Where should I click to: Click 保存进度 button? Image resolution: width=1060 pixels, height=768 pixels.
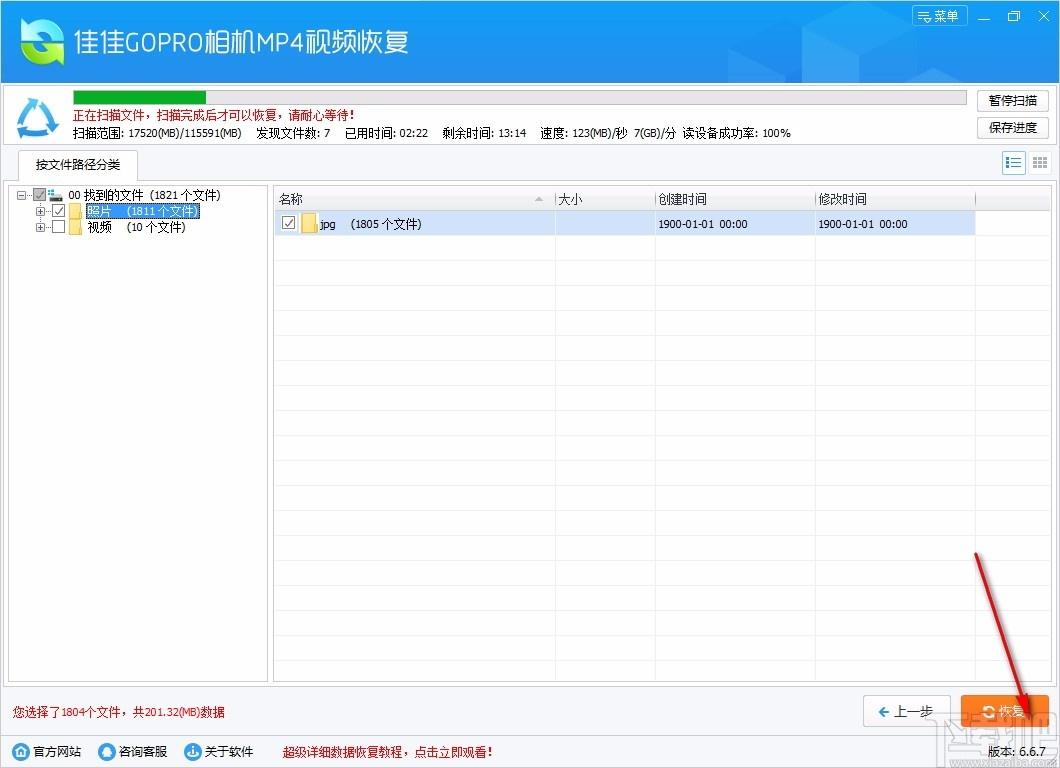tap(1012, 128)
